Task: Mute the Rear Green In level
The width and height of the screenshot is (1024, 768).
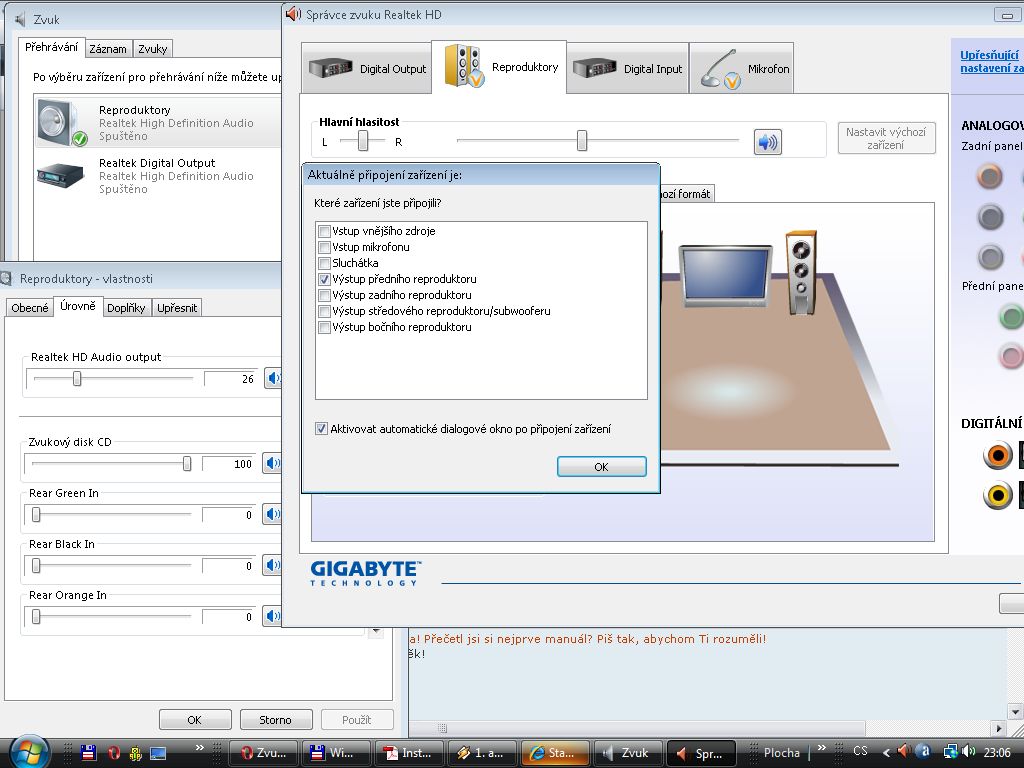Action: point(272,514)
